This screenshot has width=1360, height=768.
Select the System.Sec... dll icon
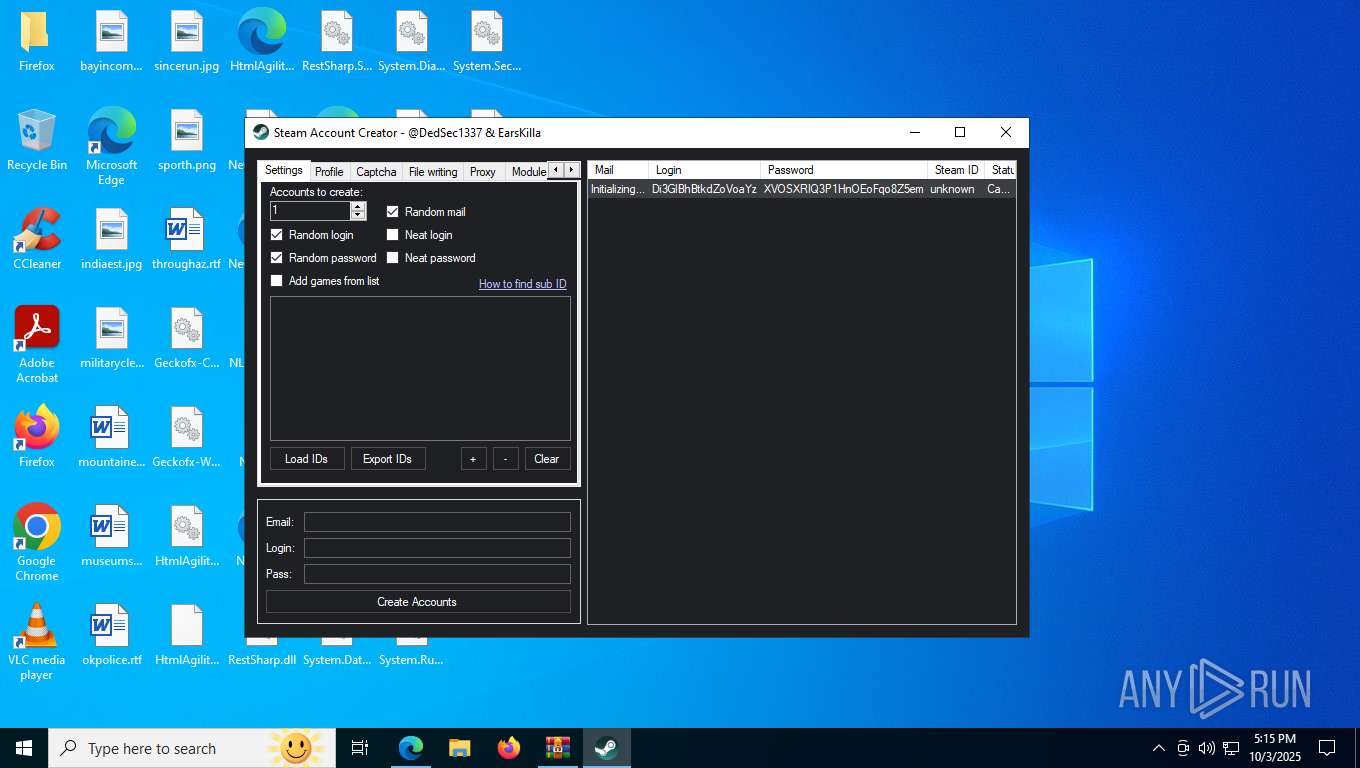(487, 41)
